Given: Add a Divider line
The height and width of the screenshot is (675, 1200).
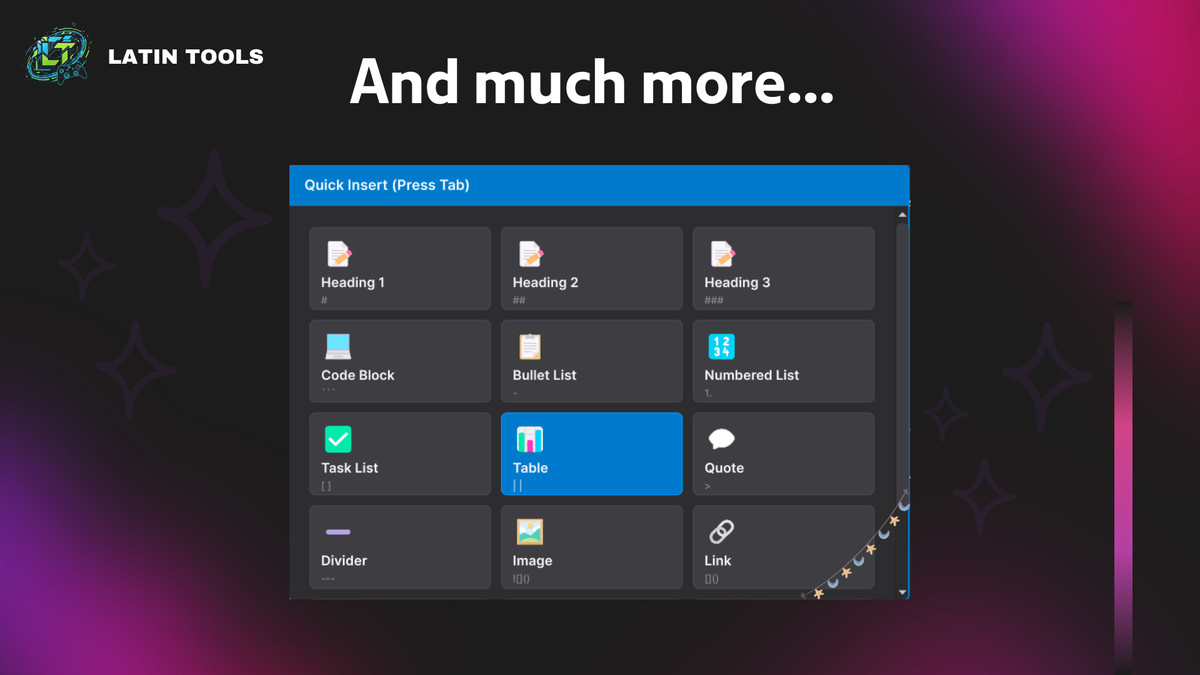Looking at the screenshot, I should (x=400, y=547).
